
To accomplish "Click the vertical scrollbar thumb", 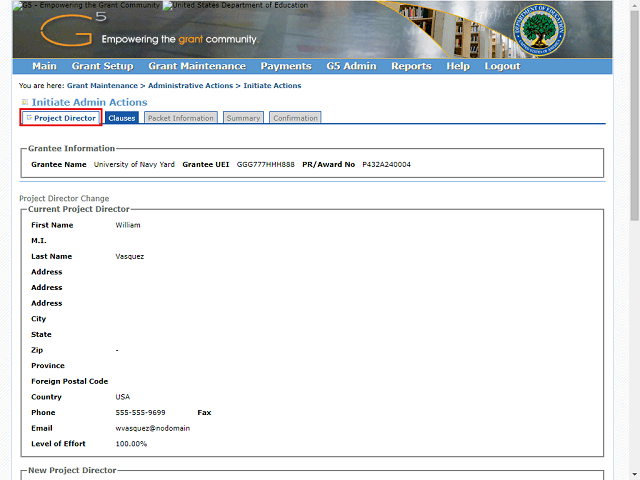I will [634, 114].
